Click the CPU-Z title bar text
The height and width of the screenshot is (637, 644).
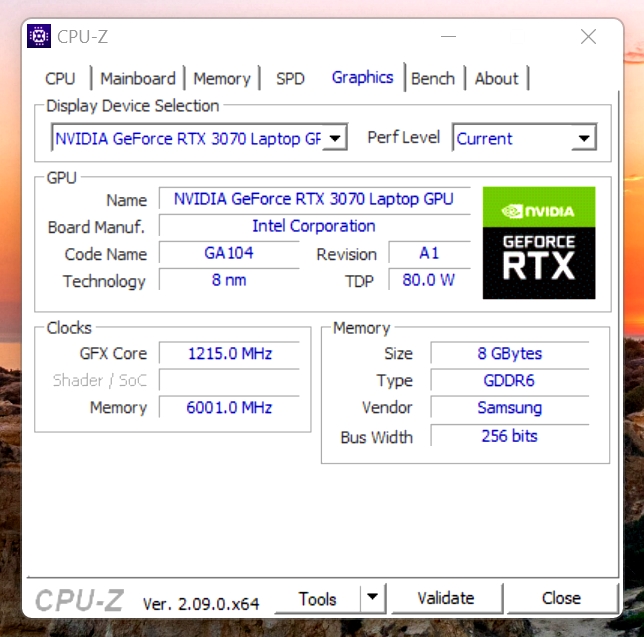tap(83, 37)
